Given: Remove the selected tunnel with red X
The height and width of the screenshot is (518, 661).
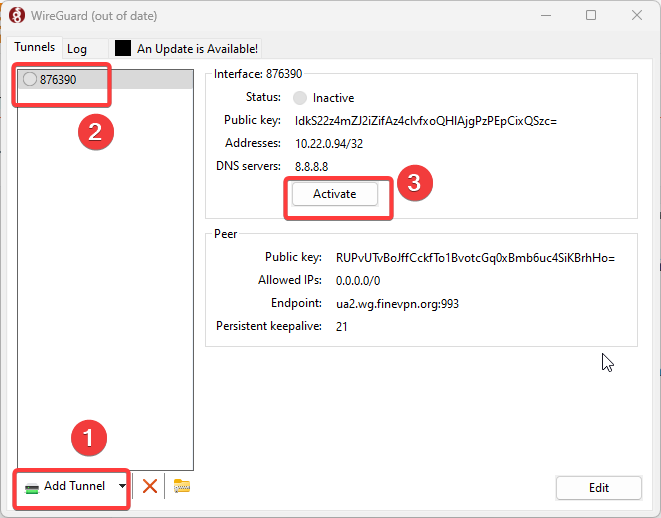Looking at the screenshot, I should click(x=150, y=486).
